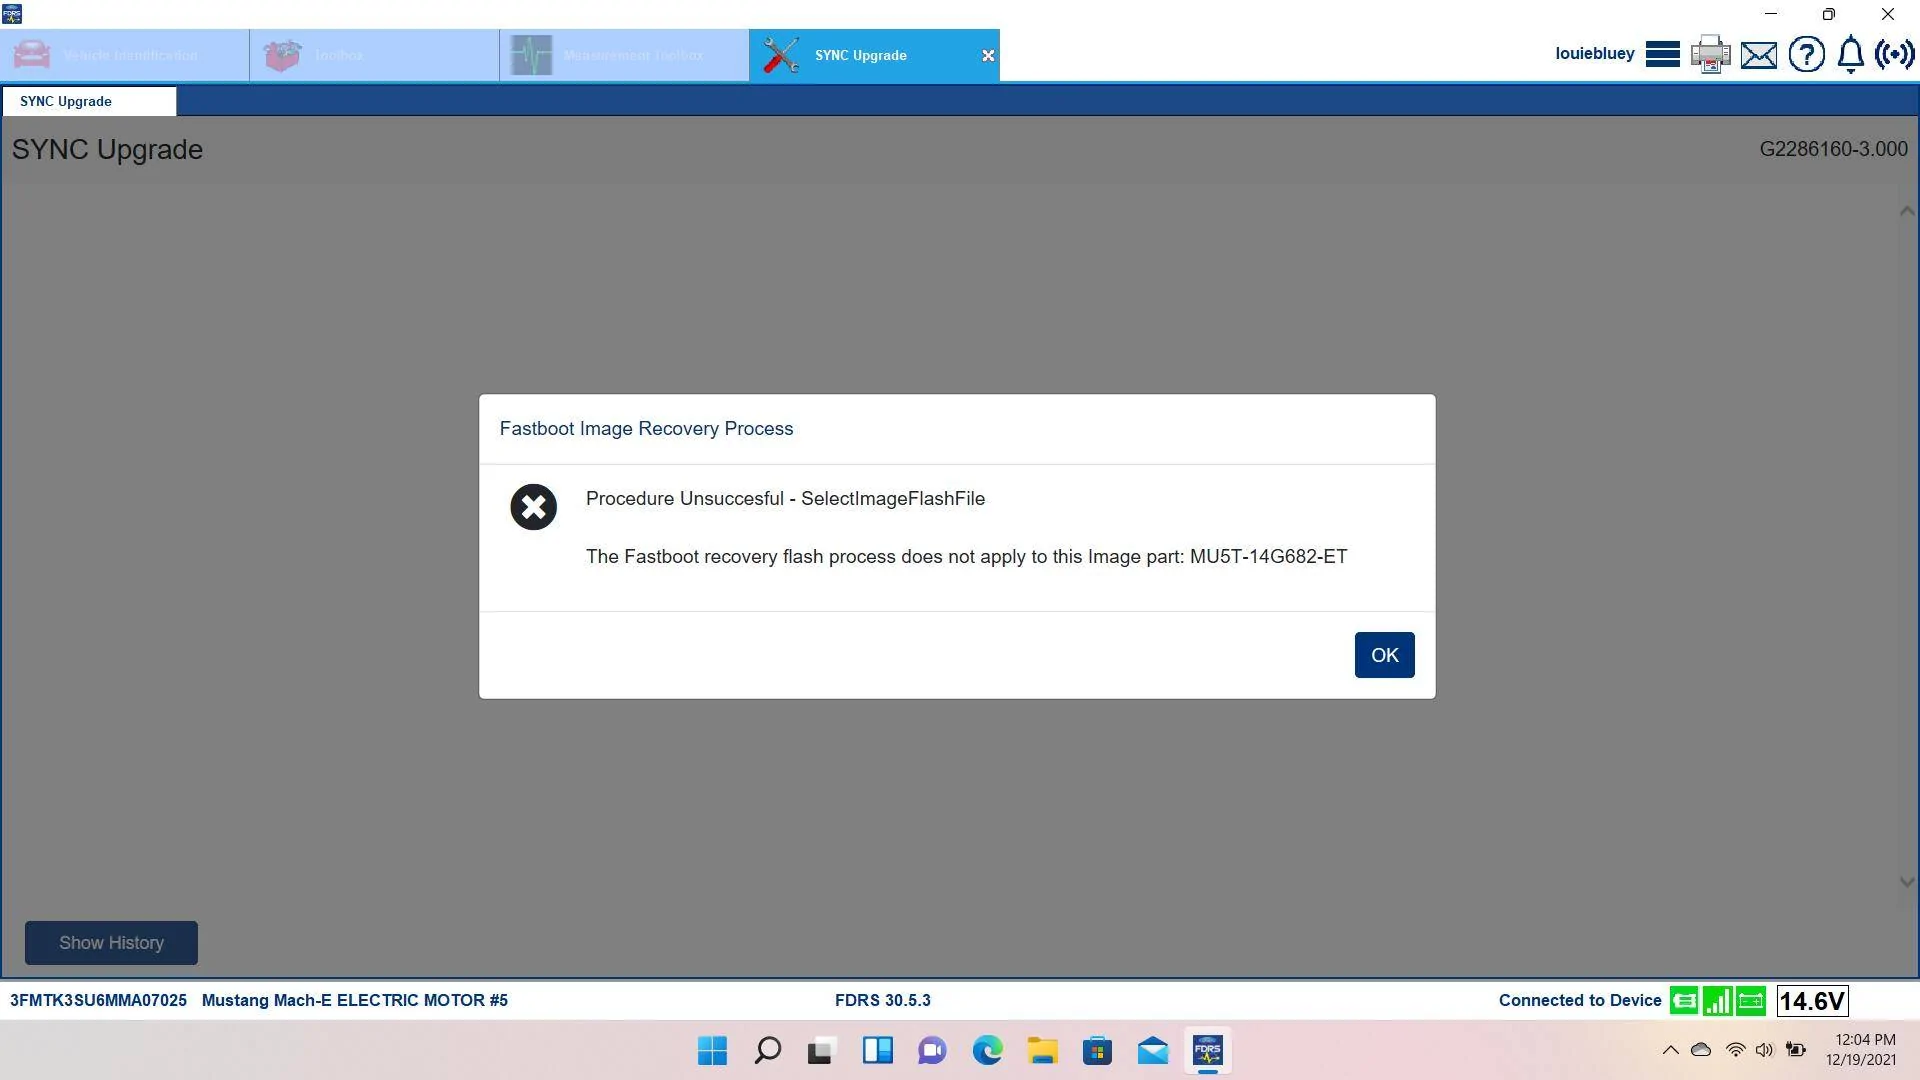The image size is (1920, 1080).
Task: Click OK in the Fastboot recovery dialog
Action: (x=1384, y=655)
